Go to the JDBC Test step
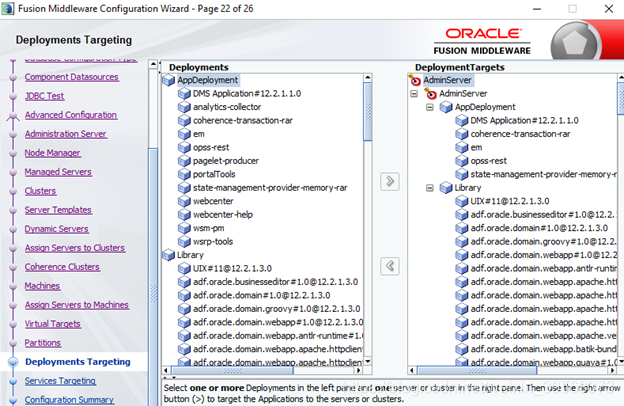The height and width of the screenshot is (406, 624). pos(45,96)
